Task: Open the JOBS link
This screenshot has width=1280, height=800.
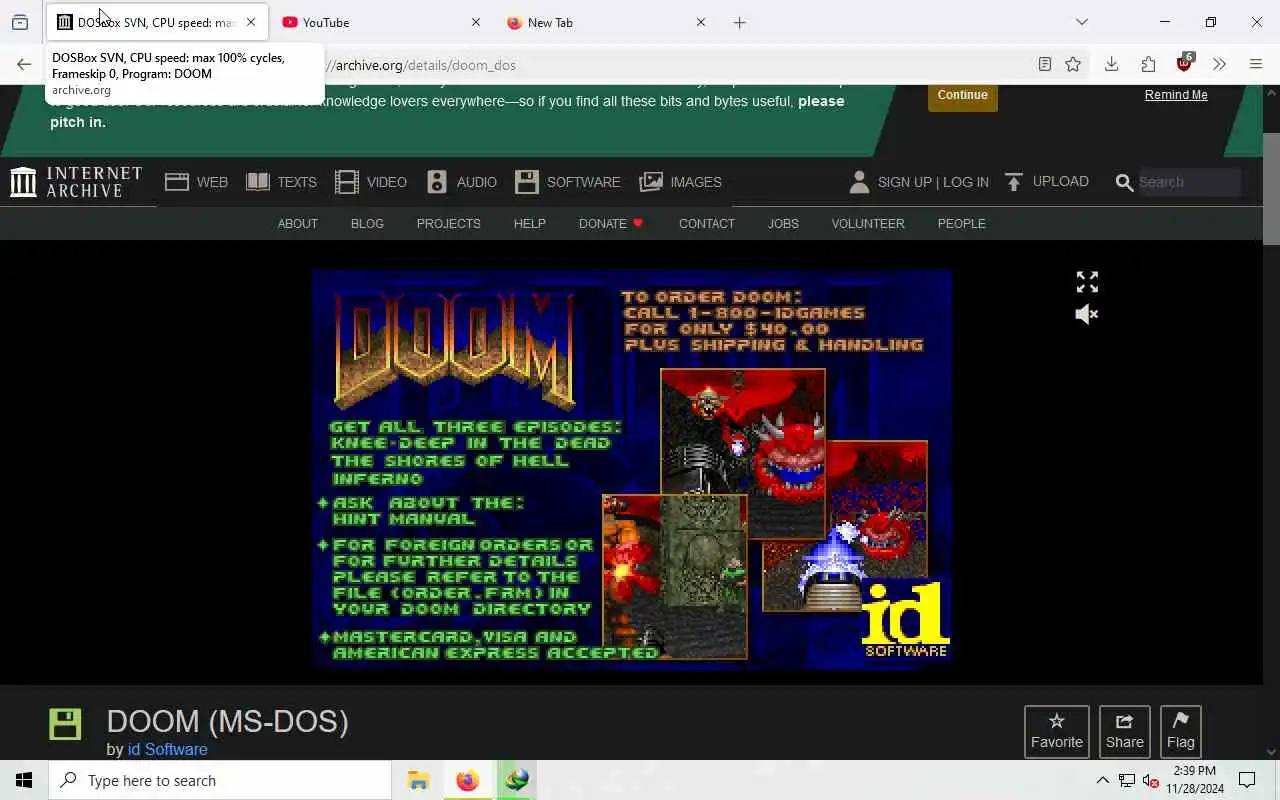Action: click(x=783, y=223)
